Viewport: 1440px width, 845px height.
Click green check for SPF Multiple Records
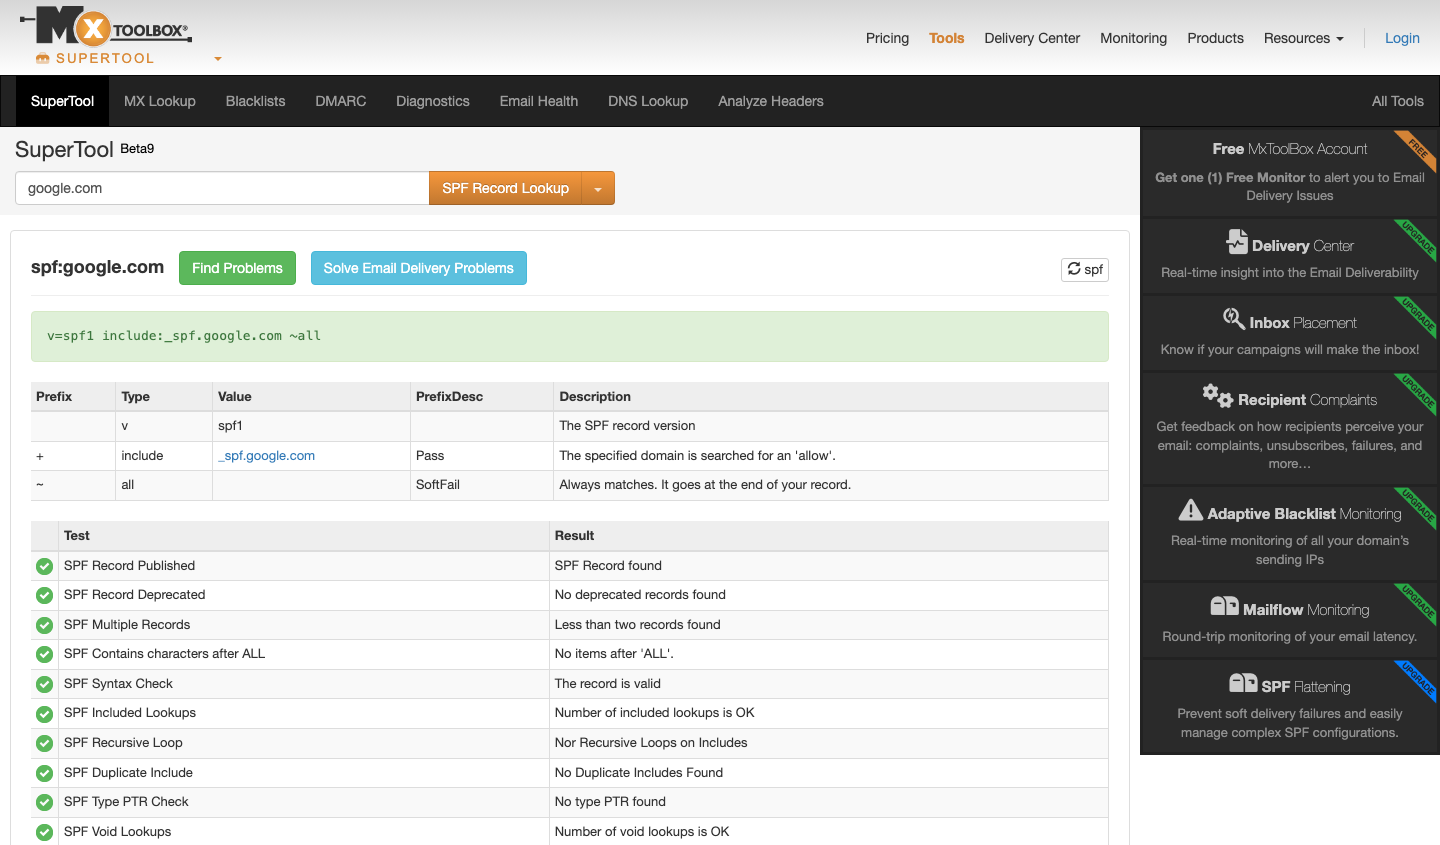(44, 625)
